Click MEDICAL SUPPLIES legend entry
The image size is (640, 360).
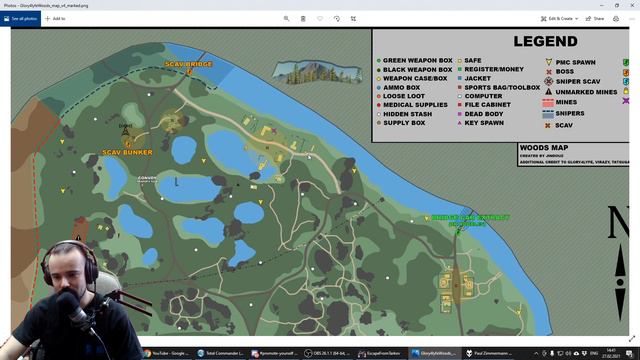coord(412,105)
